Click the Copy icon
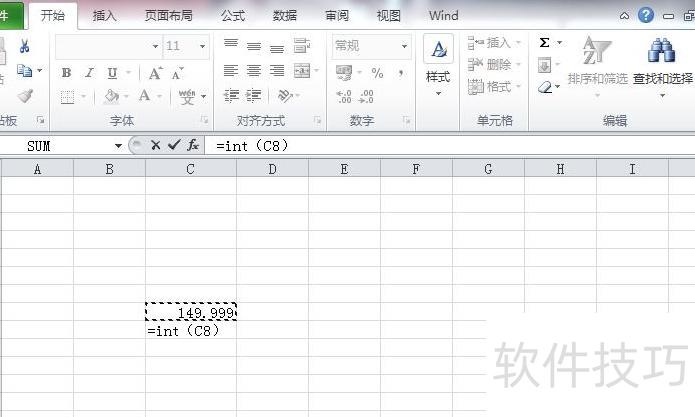The height and width of the screenshot is (417, 695). click(x=24, y=71)
